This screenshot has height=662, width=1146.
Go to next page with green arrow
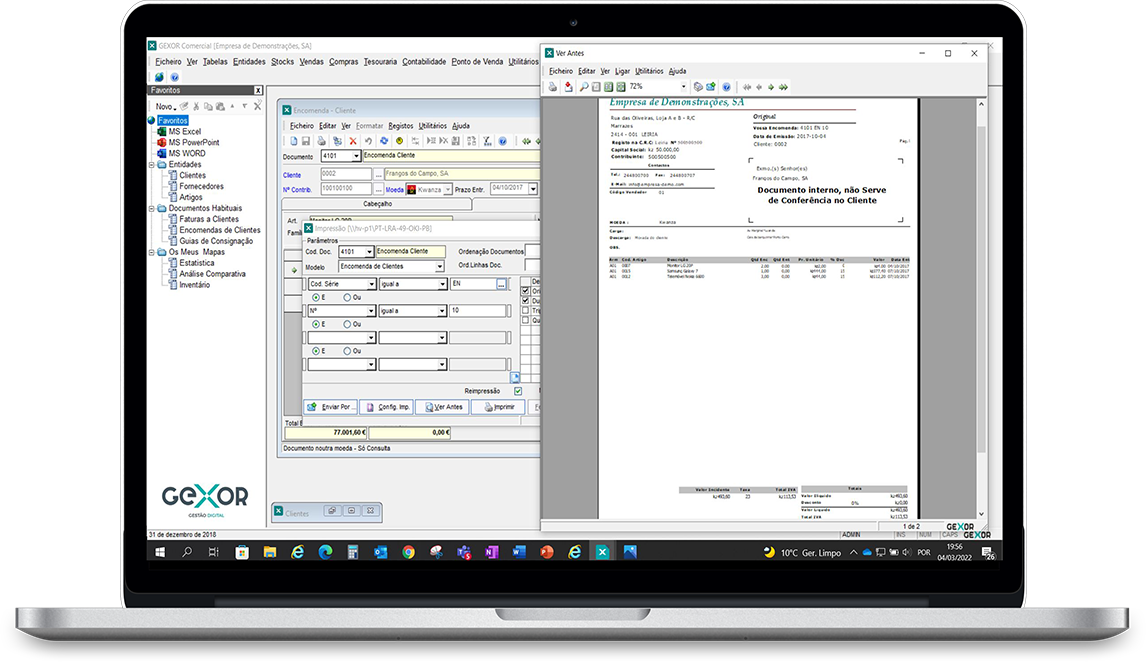coord(771,87)
